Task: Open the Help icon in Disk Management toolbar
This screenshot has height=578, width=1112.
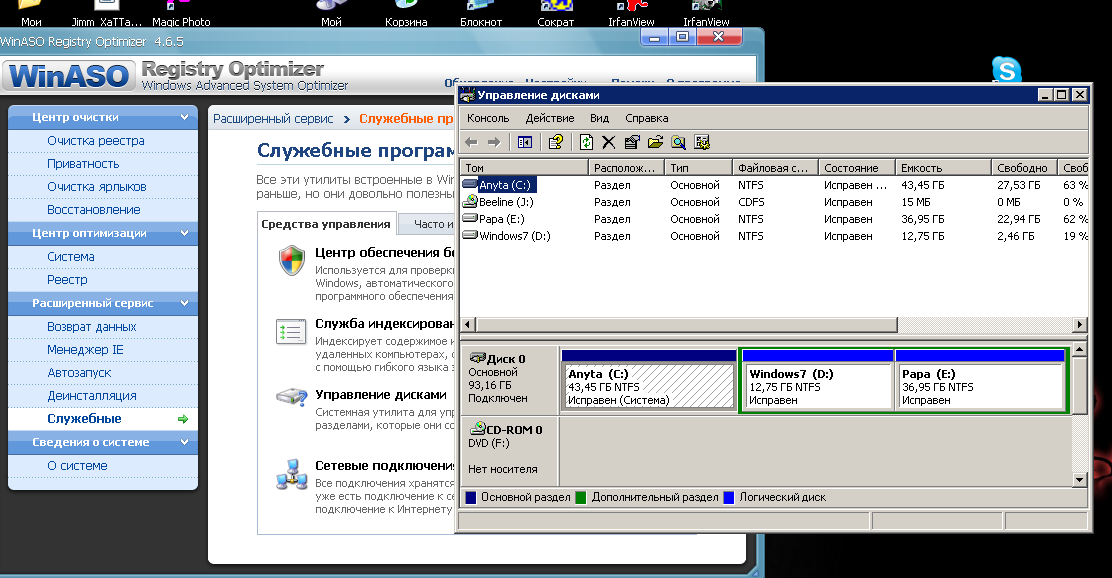Action: pos(556,143)
